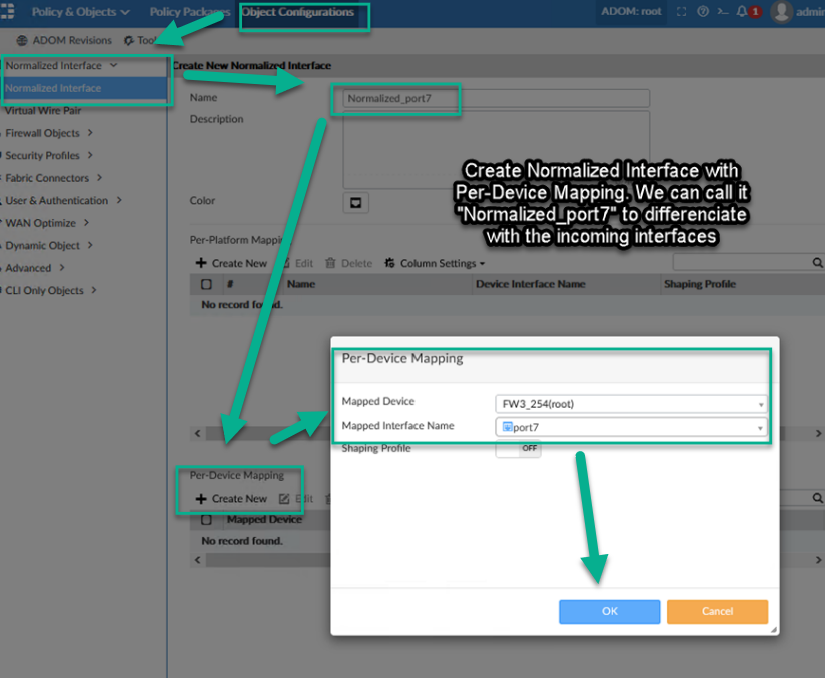Image resolution: width=825 pixels, height=678 pixels.
Task: Open the Color picker swatch
Action: tap(355, 202)
